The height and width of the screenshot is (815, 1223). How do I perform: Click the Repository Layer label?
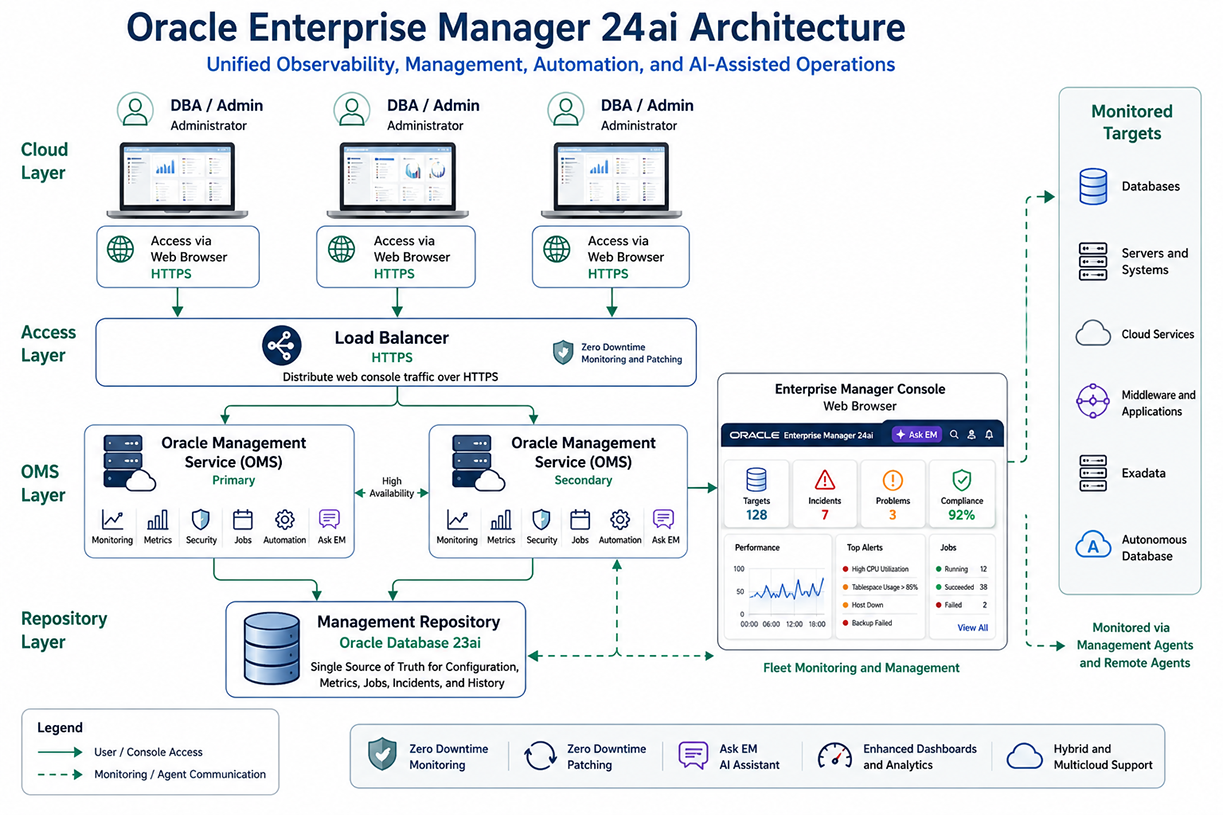[x=64, y=630]
